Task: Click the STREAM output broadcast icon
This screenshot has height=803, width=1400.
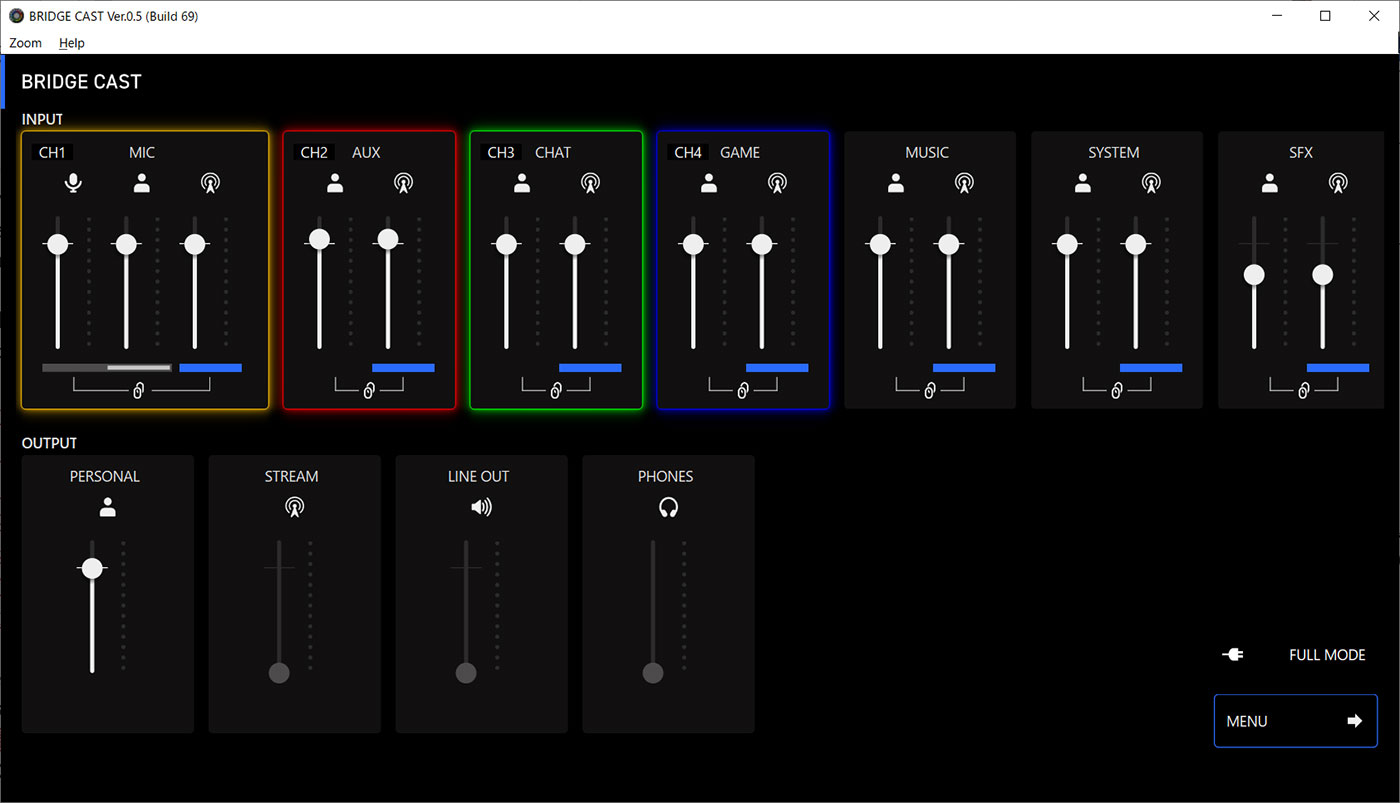Action: click(294, 507)
